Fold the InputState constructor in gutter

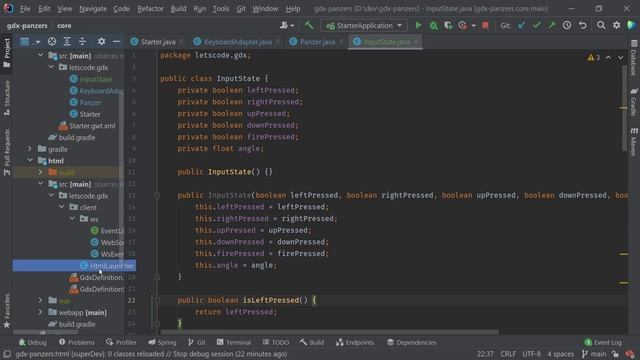(x=157, y=196)
